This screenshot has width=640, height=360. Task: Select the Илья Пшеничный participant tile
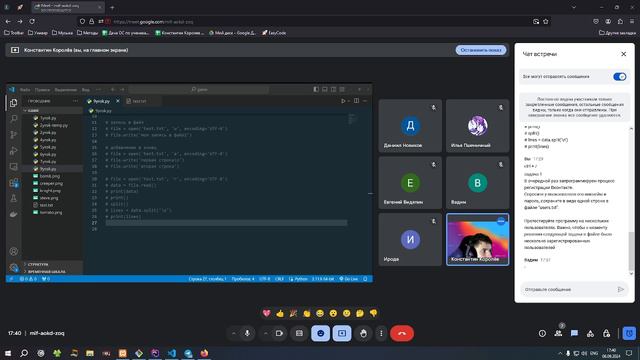click(x=478, y=126)
